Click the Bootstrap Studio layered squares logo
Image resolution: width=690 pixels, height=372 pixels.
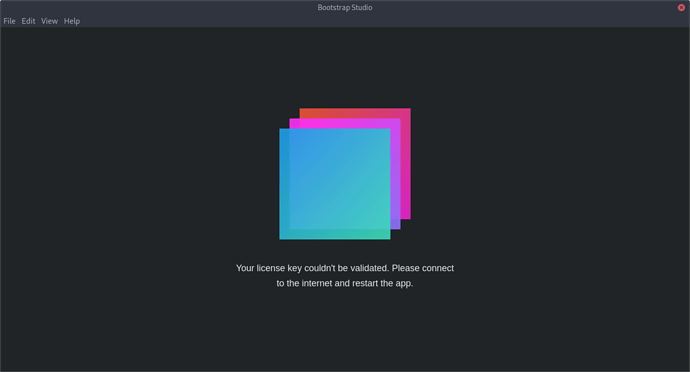click(345, 174)
